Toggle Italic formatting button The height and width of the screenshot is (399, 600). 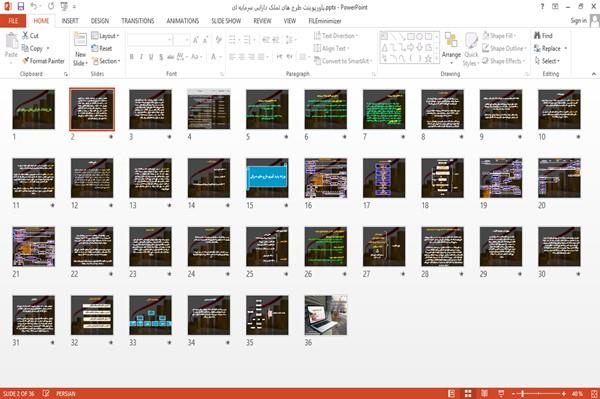pyautogui.click(x=141, y=57)
